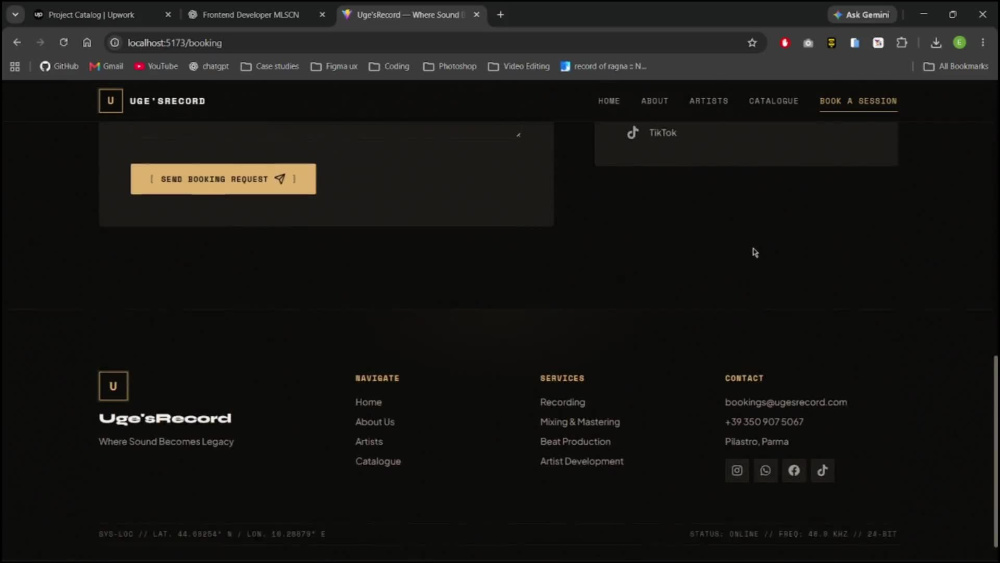Open the WhatsApp icon in footer

[x=765, y=471]
